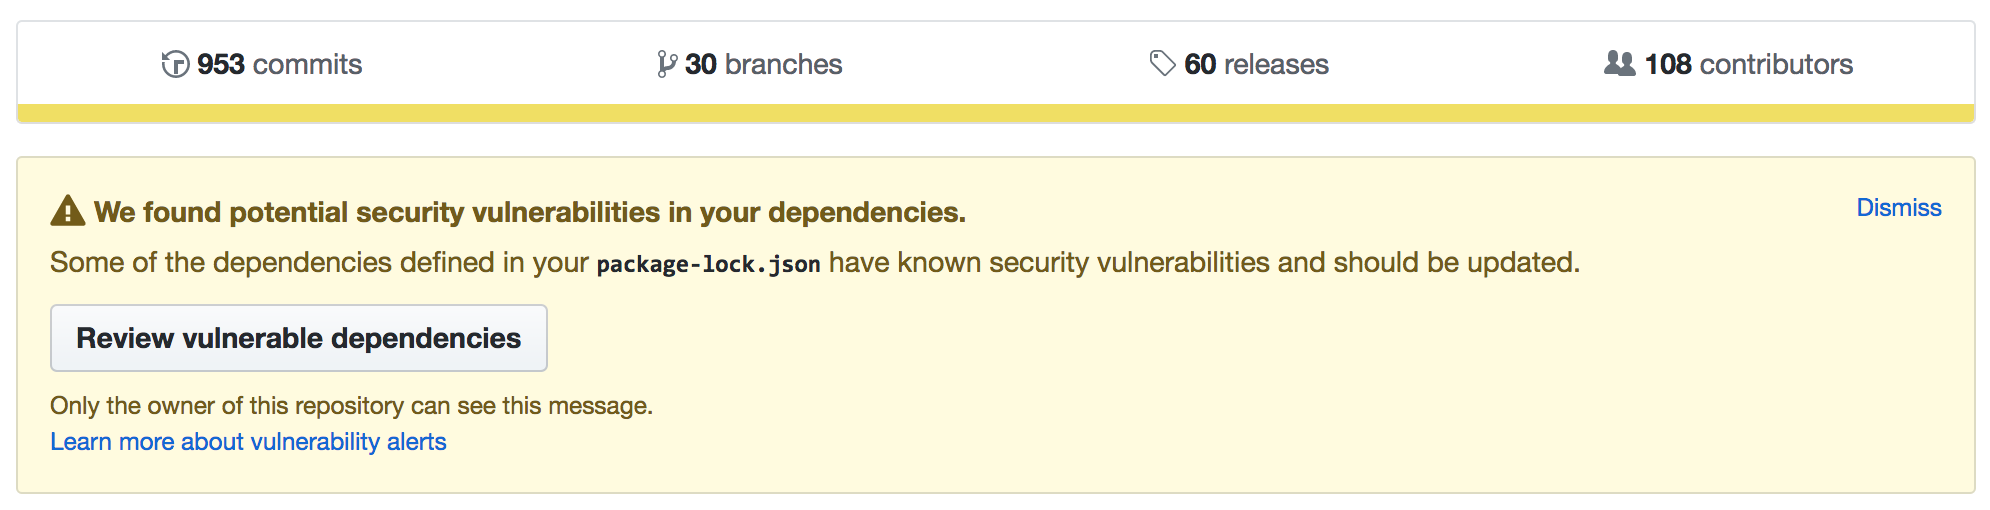Viewport: 1990px width, 510px height.
Task: Review vulnerable dependencies
Action: pos(299,338)
